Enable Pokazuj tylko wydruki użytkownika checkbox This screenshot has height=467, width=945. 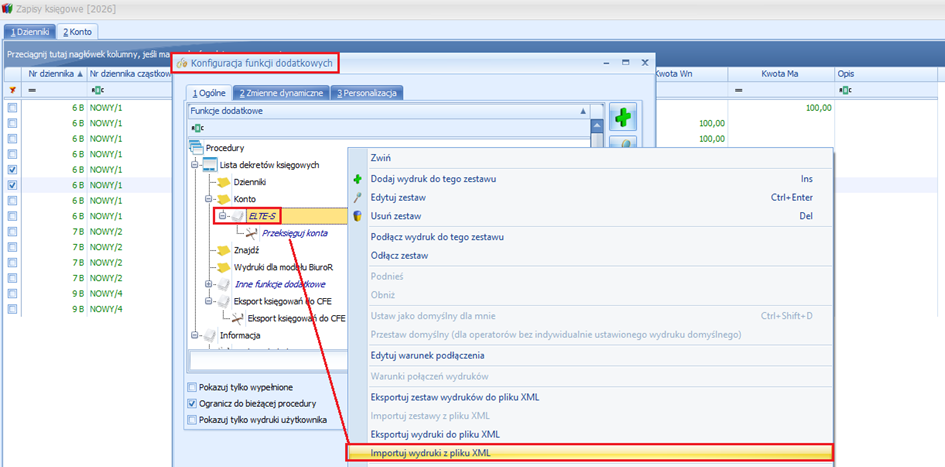tap(192, 420)
